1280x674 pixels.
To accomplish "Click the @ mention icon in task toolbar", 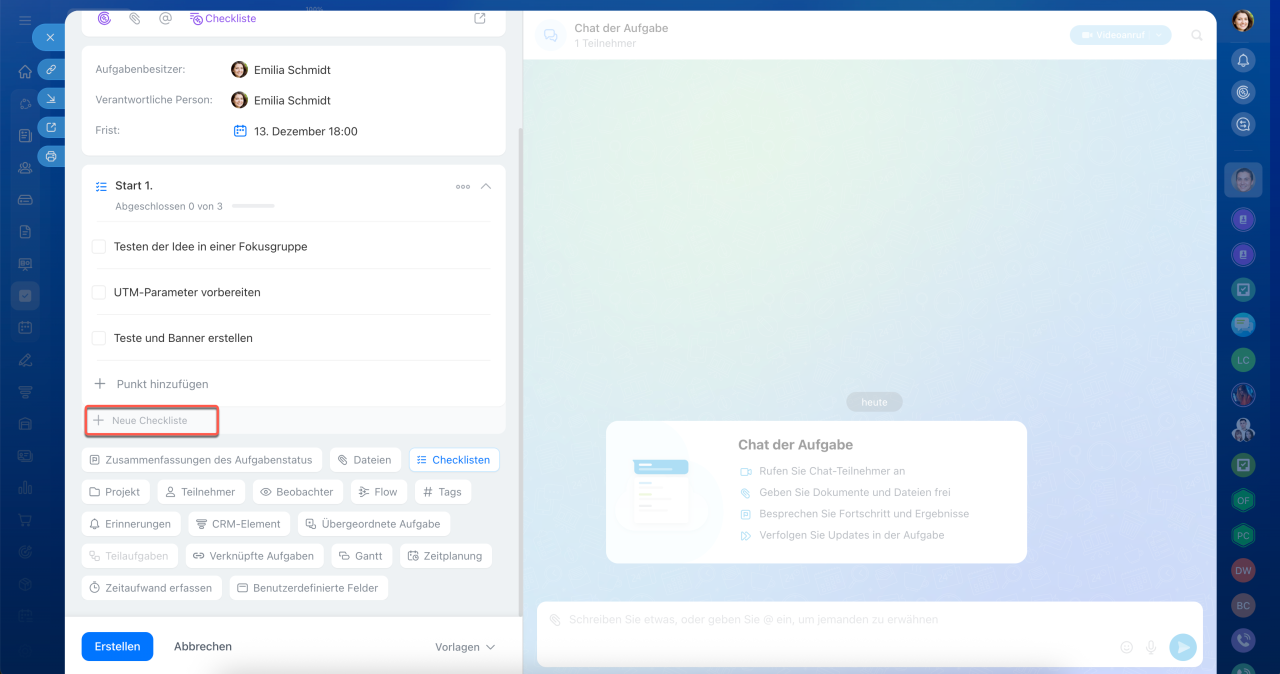I will (165, 18).
